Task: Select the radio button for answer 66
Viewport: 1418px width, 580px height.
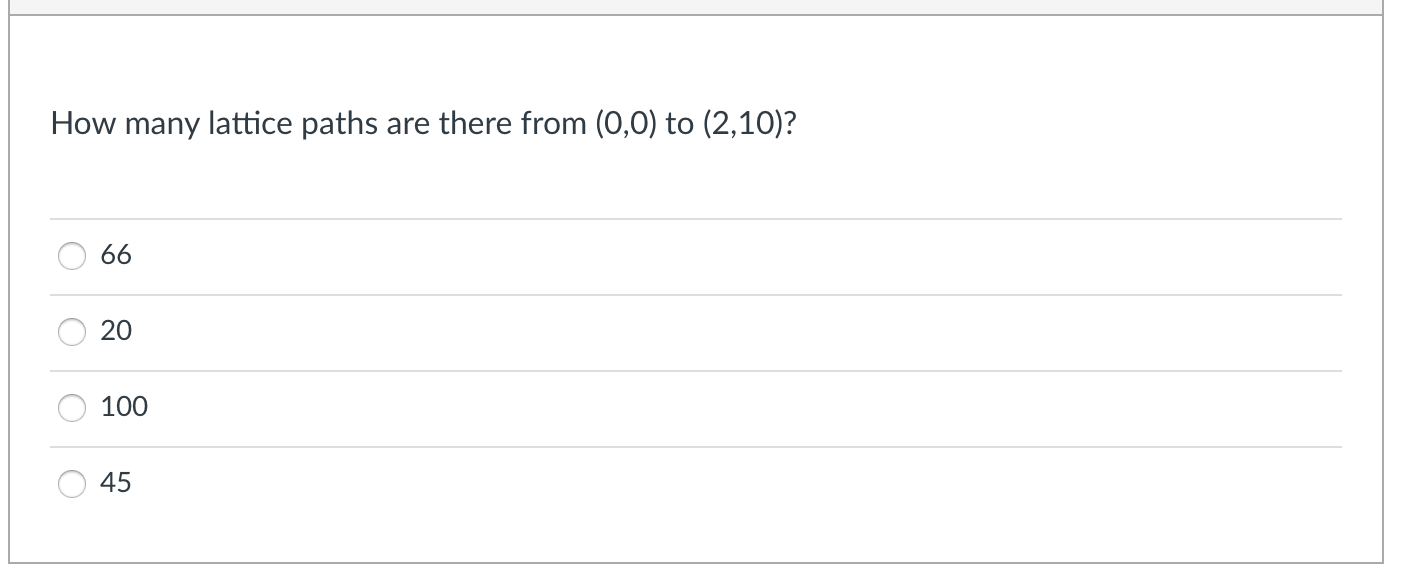Action: coord(71,257)
